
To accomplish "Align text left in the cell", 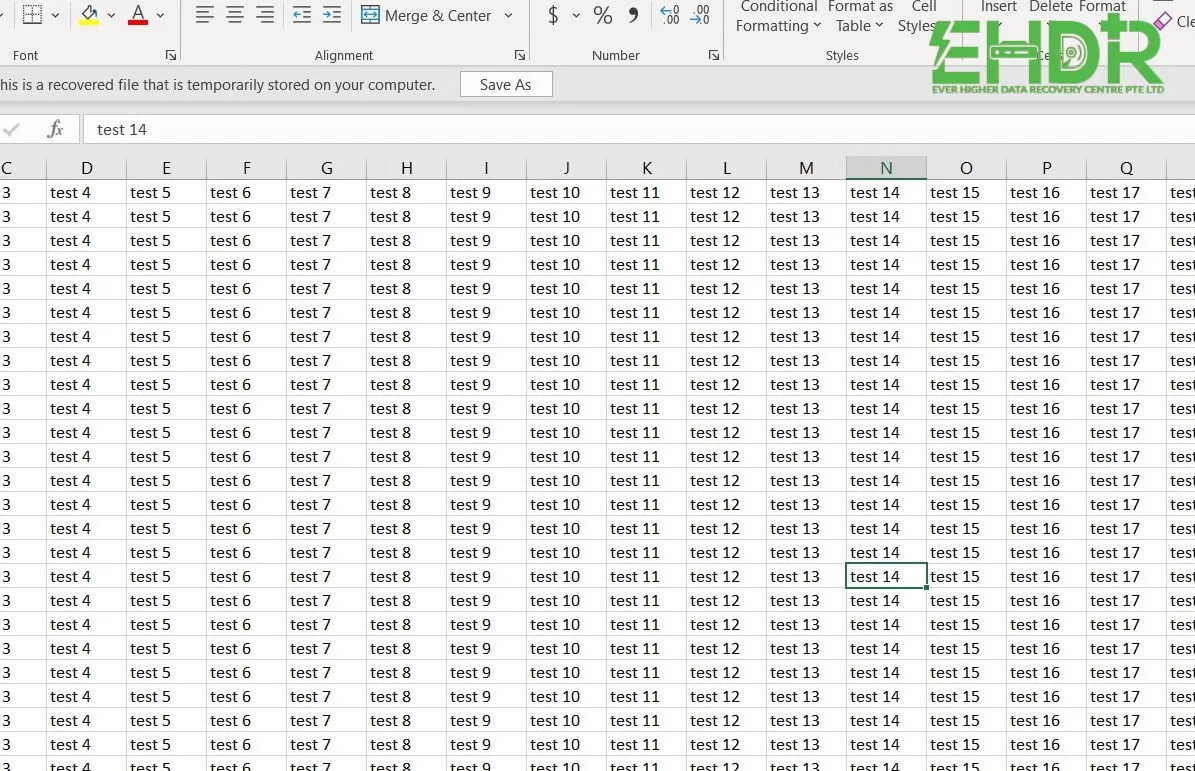I will tap(205, 15).
